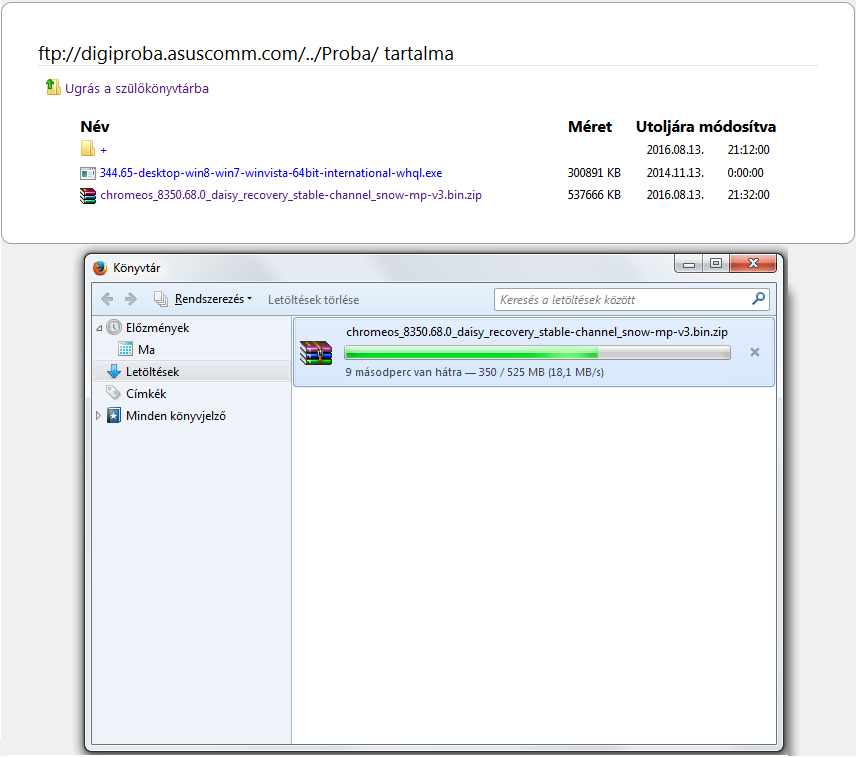Select Ma history entry

pyautogui.click(x=146, y=350)
